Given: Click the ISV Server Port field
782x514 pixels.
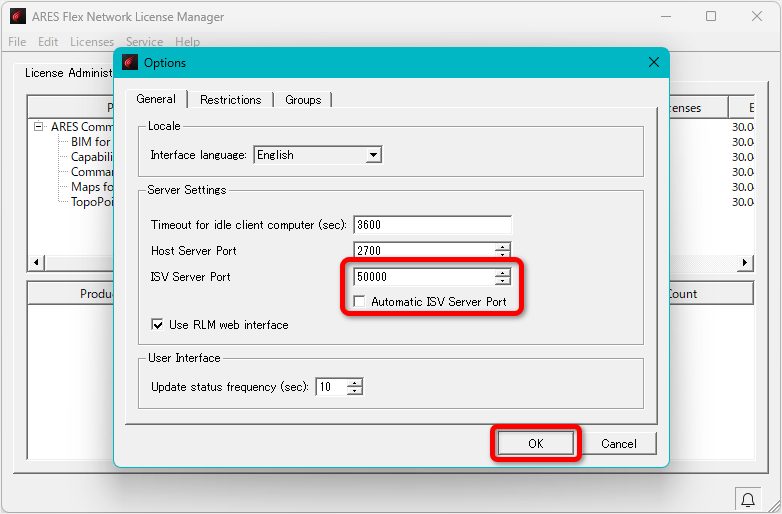Looking at the screenshot, I should click(x=424, y=277).
